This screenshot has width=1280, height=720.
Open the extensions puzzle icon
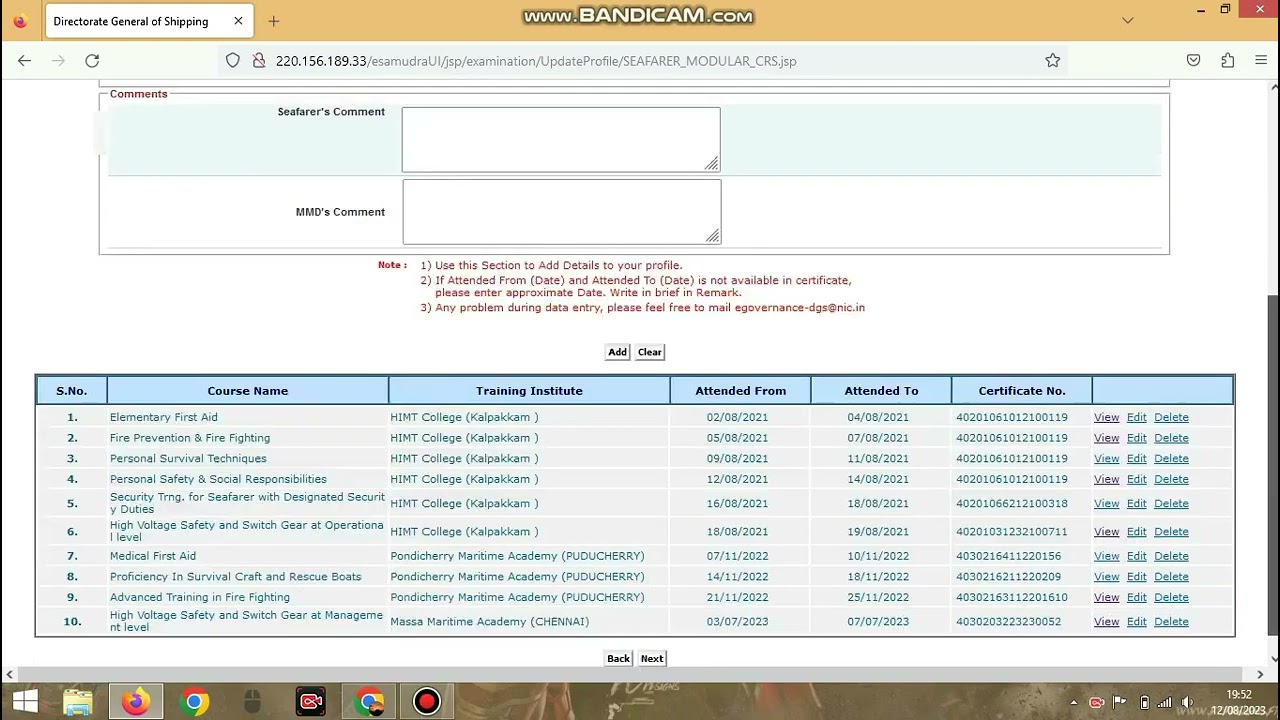1227,61
